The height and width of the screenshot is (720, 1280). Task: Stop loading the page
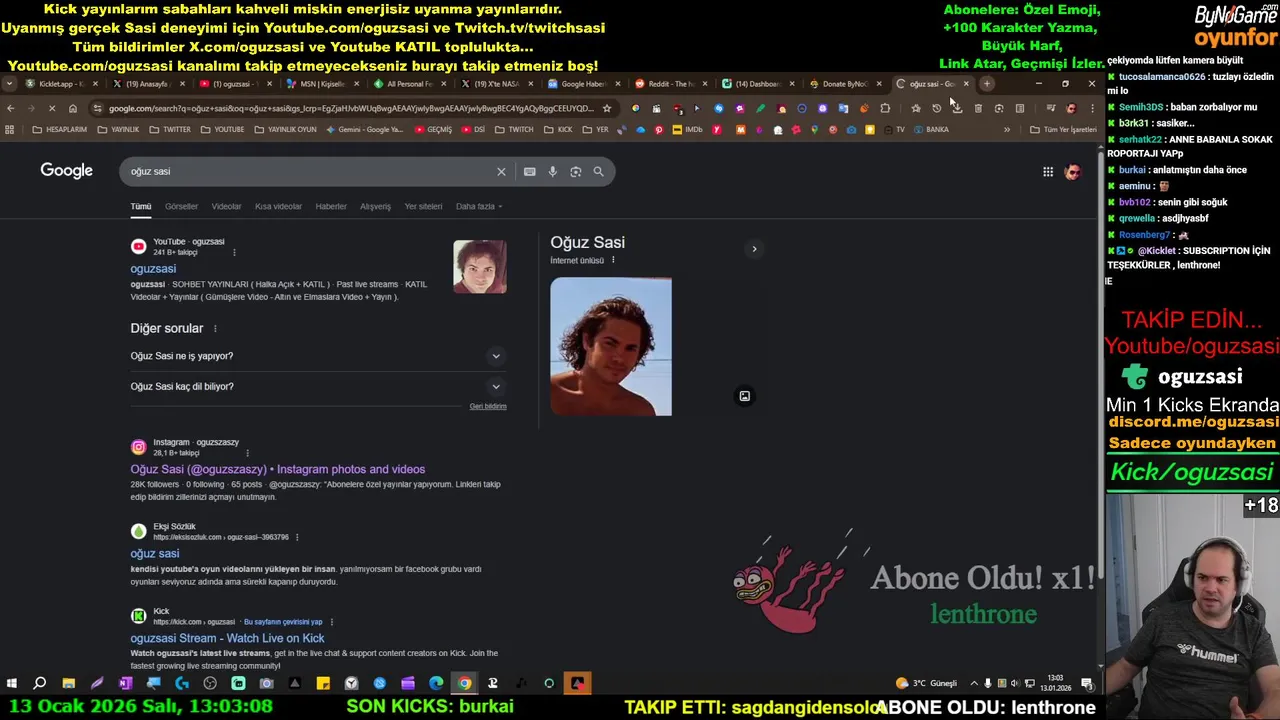[x=51, y=108]
